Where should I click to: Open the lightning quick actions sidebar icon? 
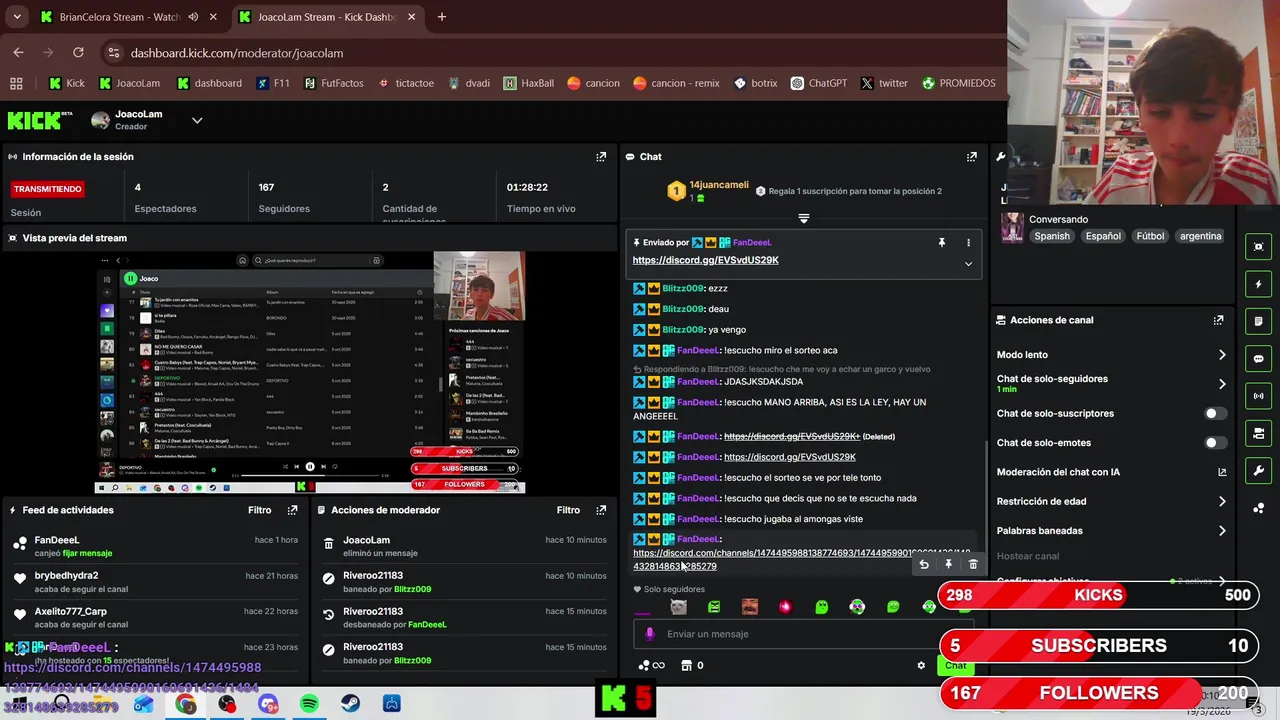(1258, 284)
